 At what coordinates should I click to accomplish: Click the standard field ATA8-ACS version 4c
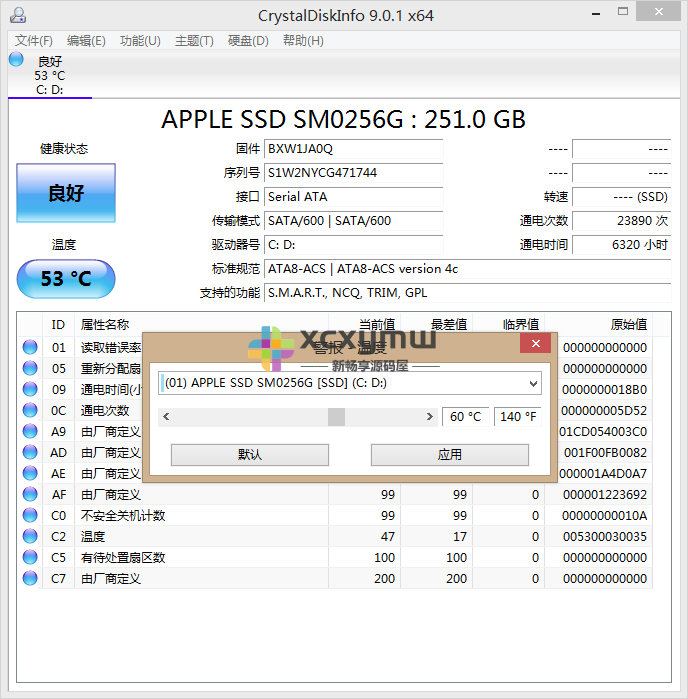pos(468,269)
